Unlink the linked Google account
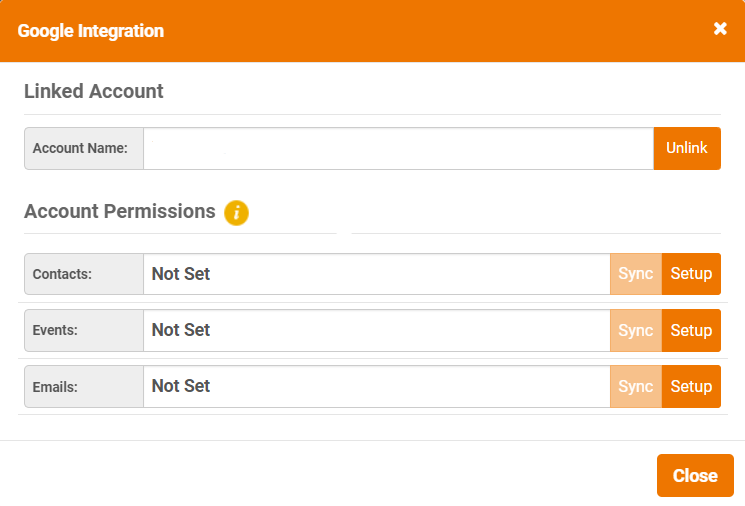The width and height of the screenshot is (745, 506). pyautogui.click(x=687, y=148)
